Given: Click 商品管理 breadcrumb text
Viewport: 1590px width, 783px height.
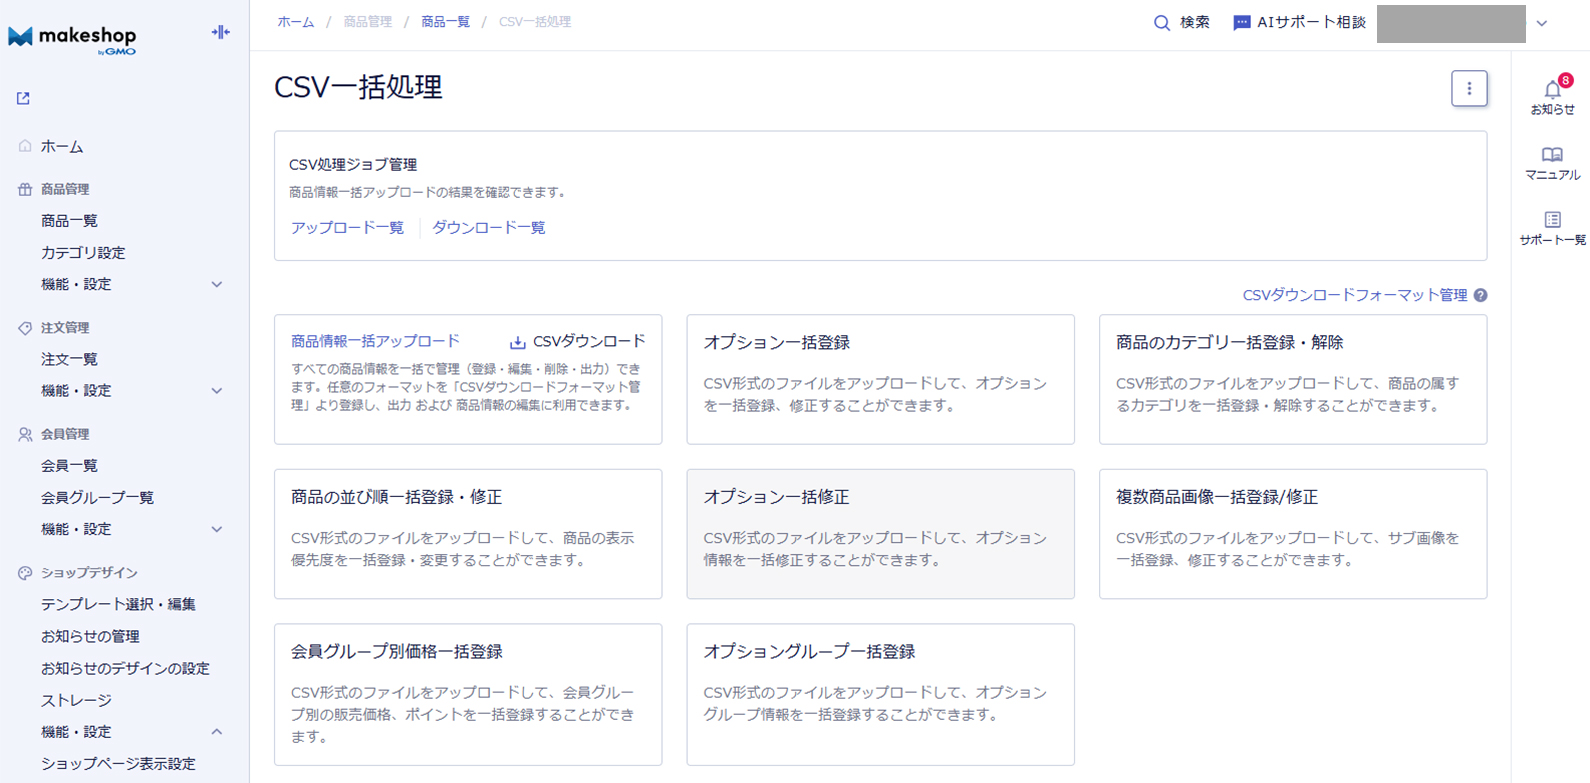Looking at the screenshot, I should (368, 22).
